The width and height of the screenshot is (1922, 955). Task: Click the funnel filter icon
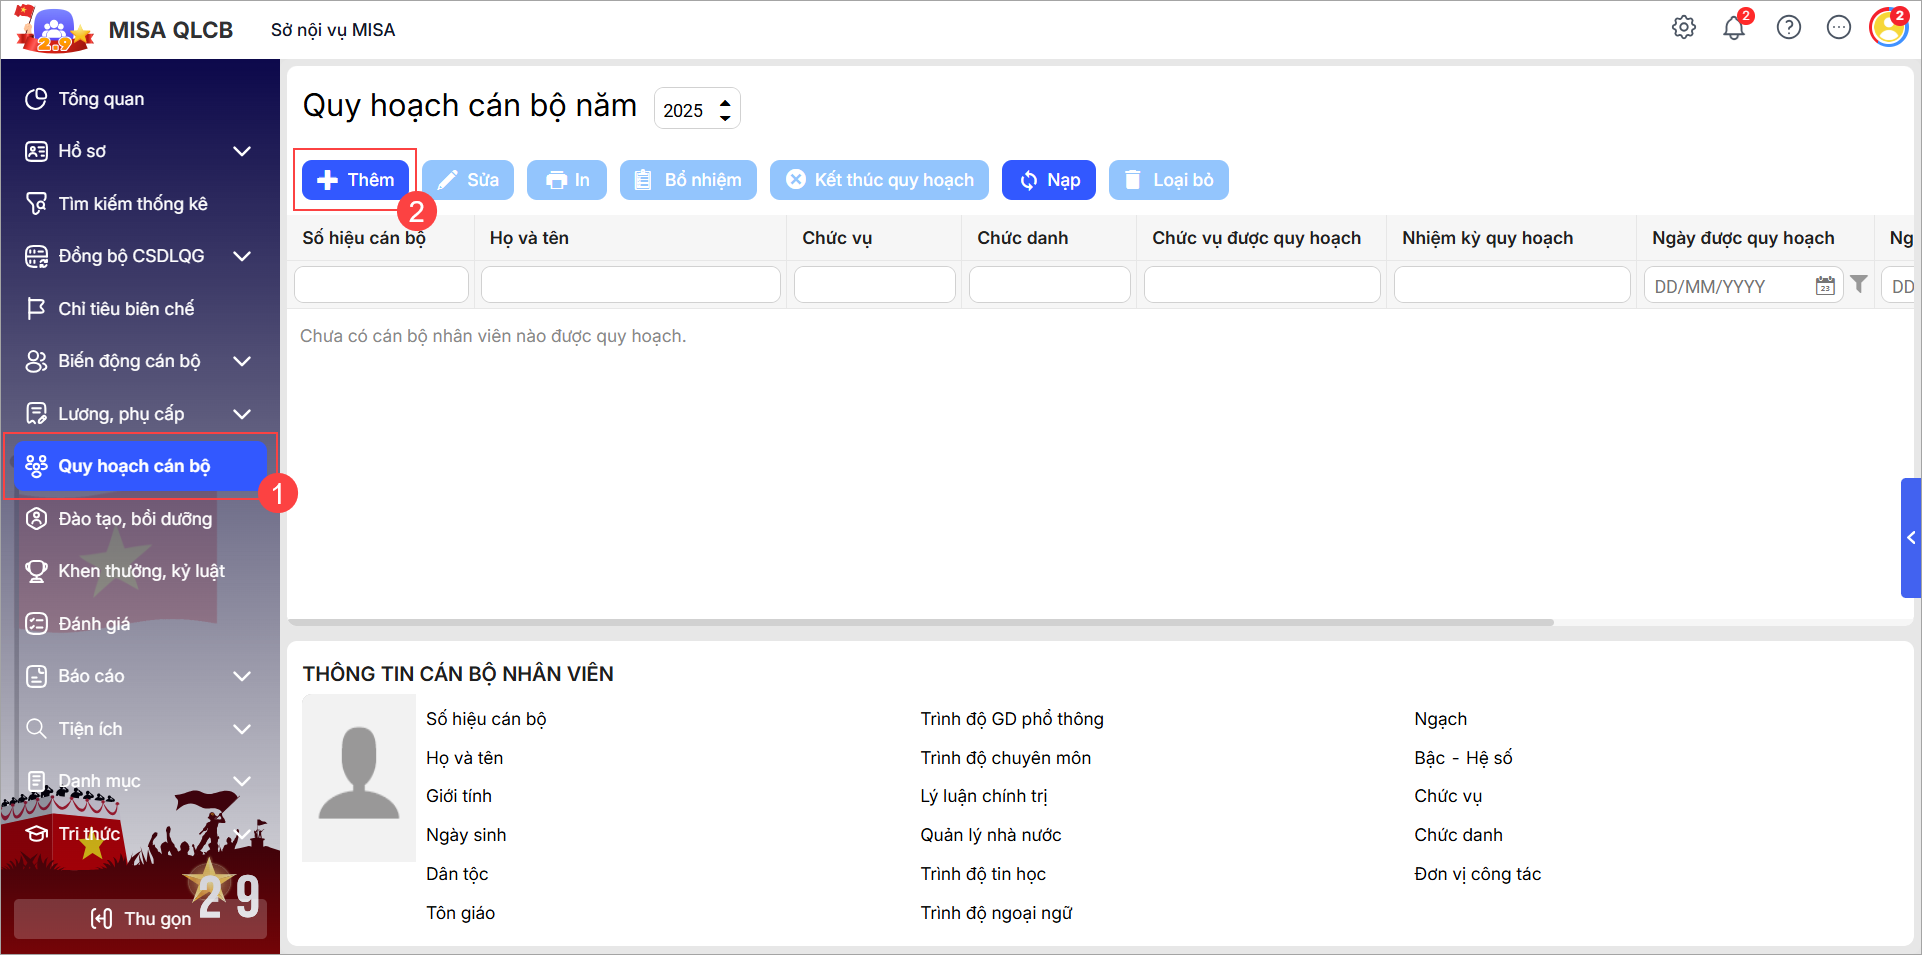(1859, 285)
